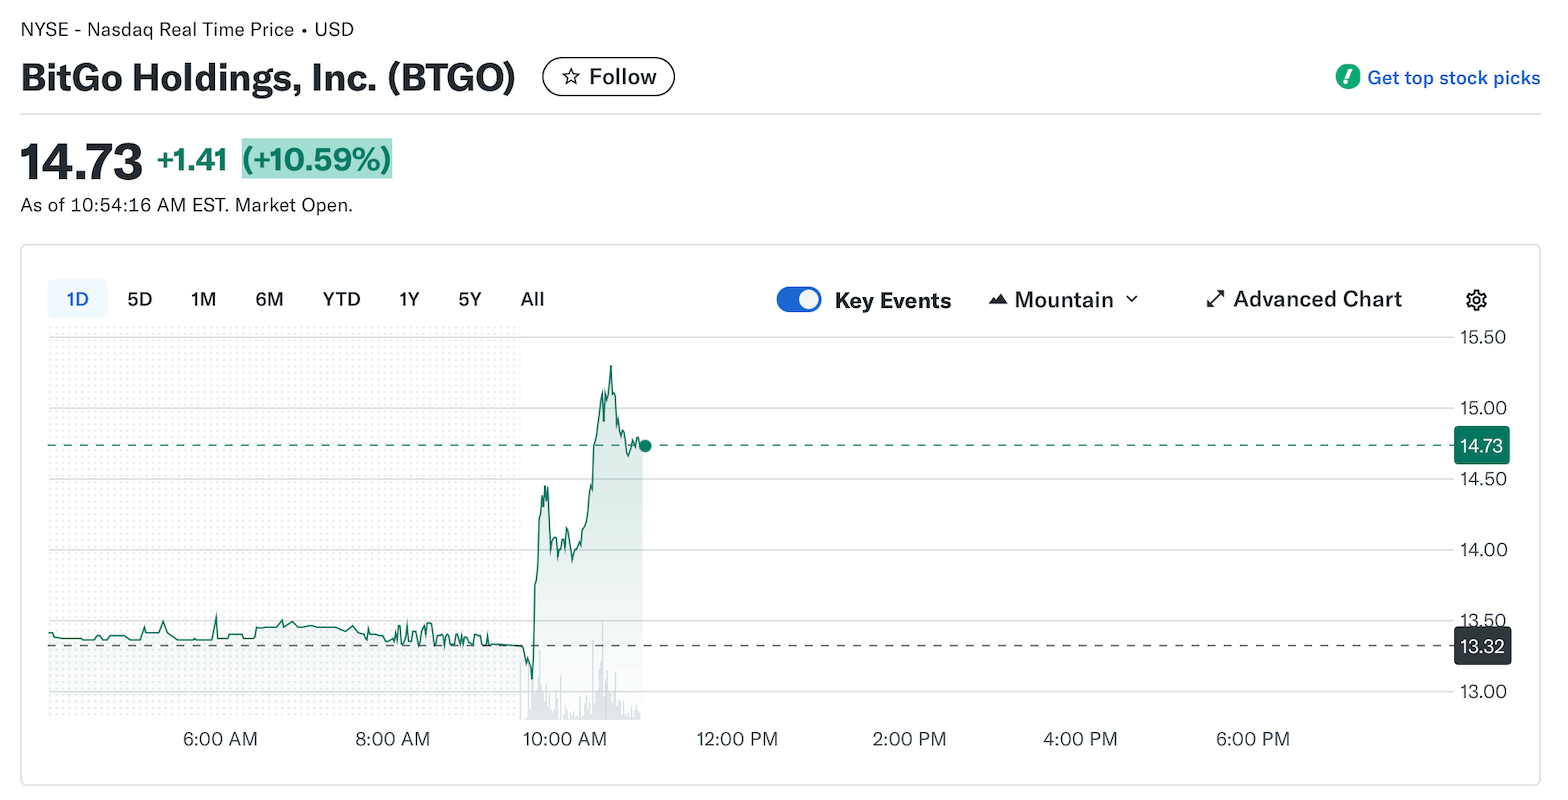Open chart settings gear icon
The height and width of the screenshot is (800, 1568).
coord(1476,300)
